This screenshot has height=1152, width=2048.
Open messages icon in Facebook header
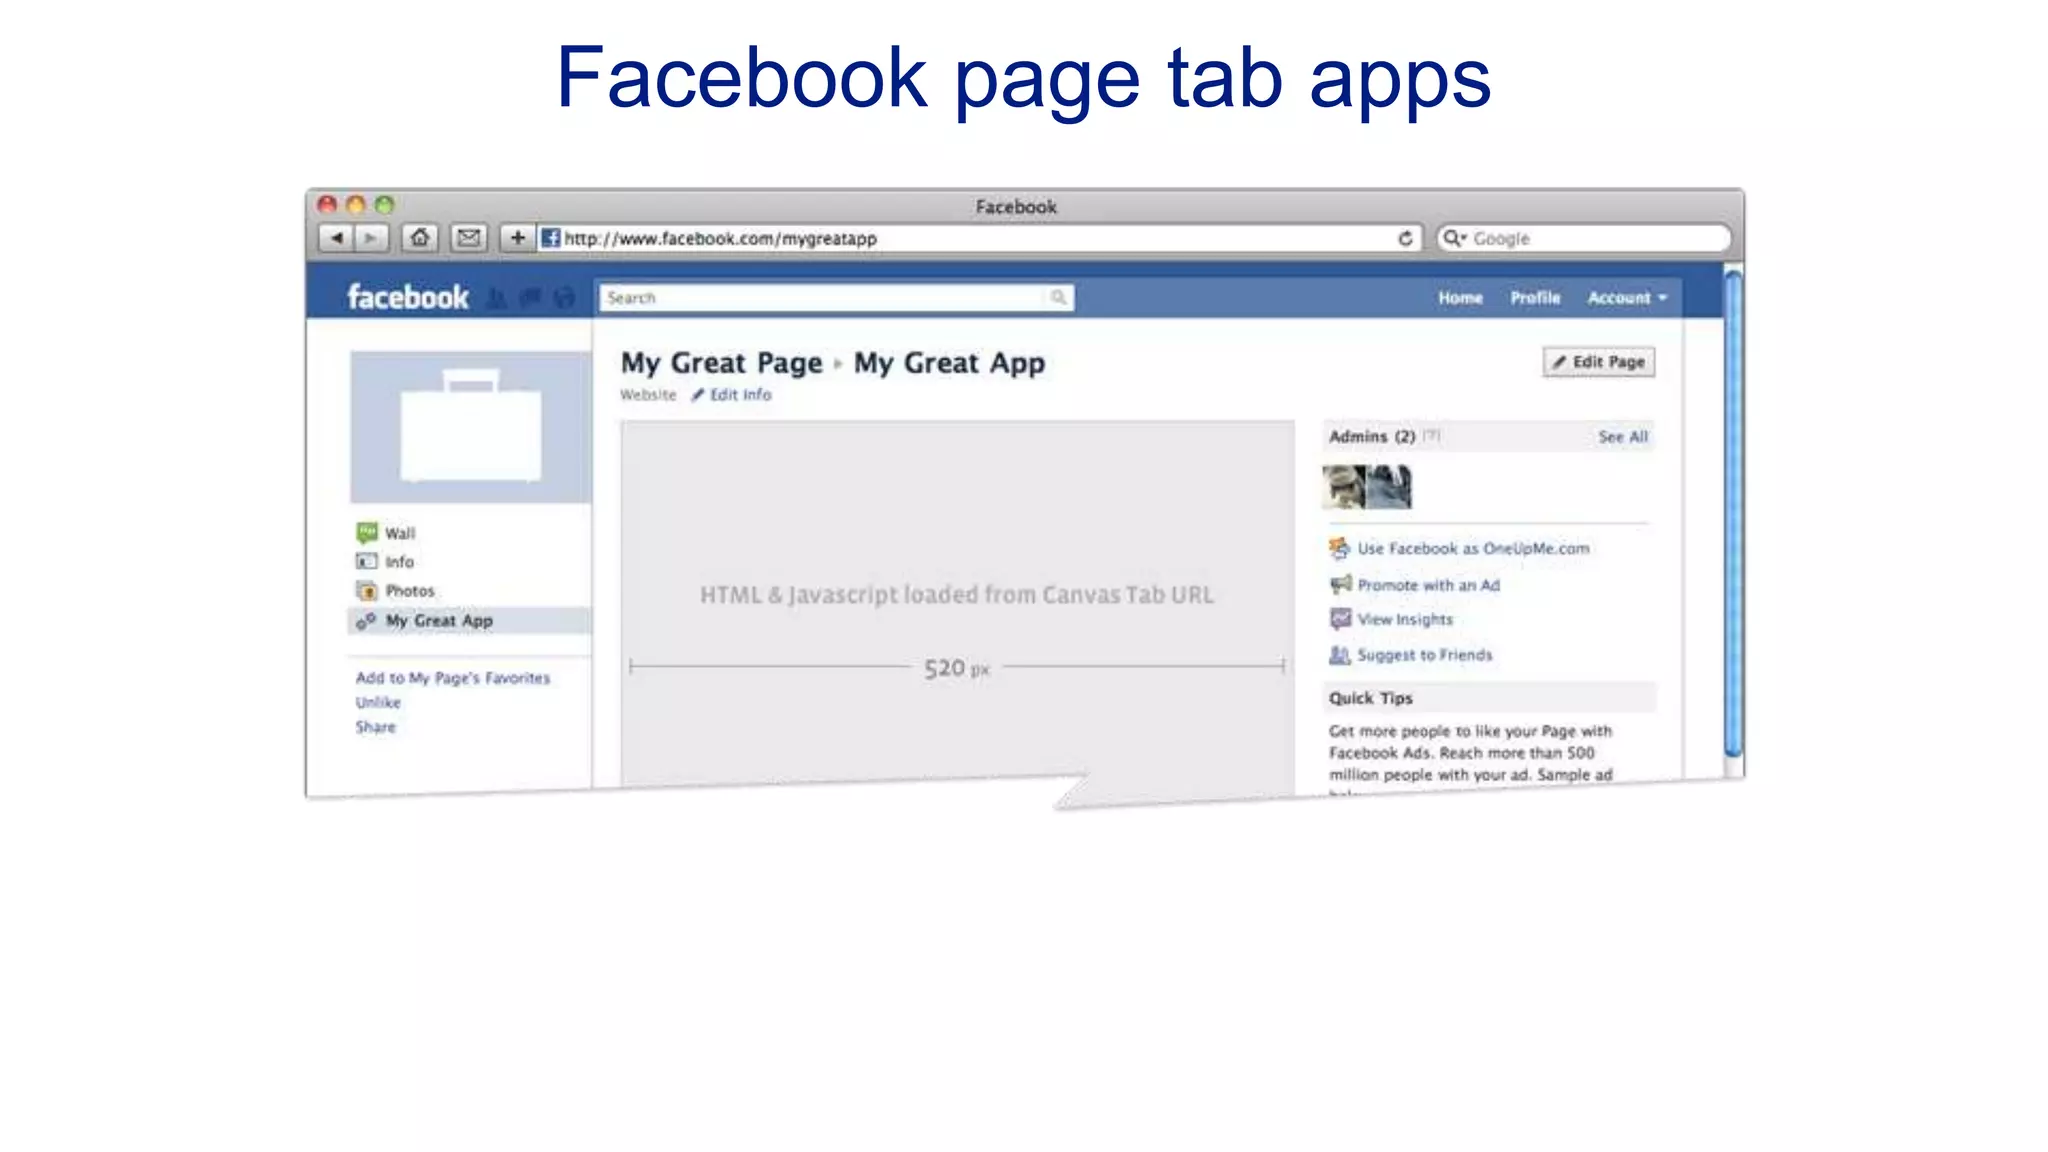(x=530, y=298)
